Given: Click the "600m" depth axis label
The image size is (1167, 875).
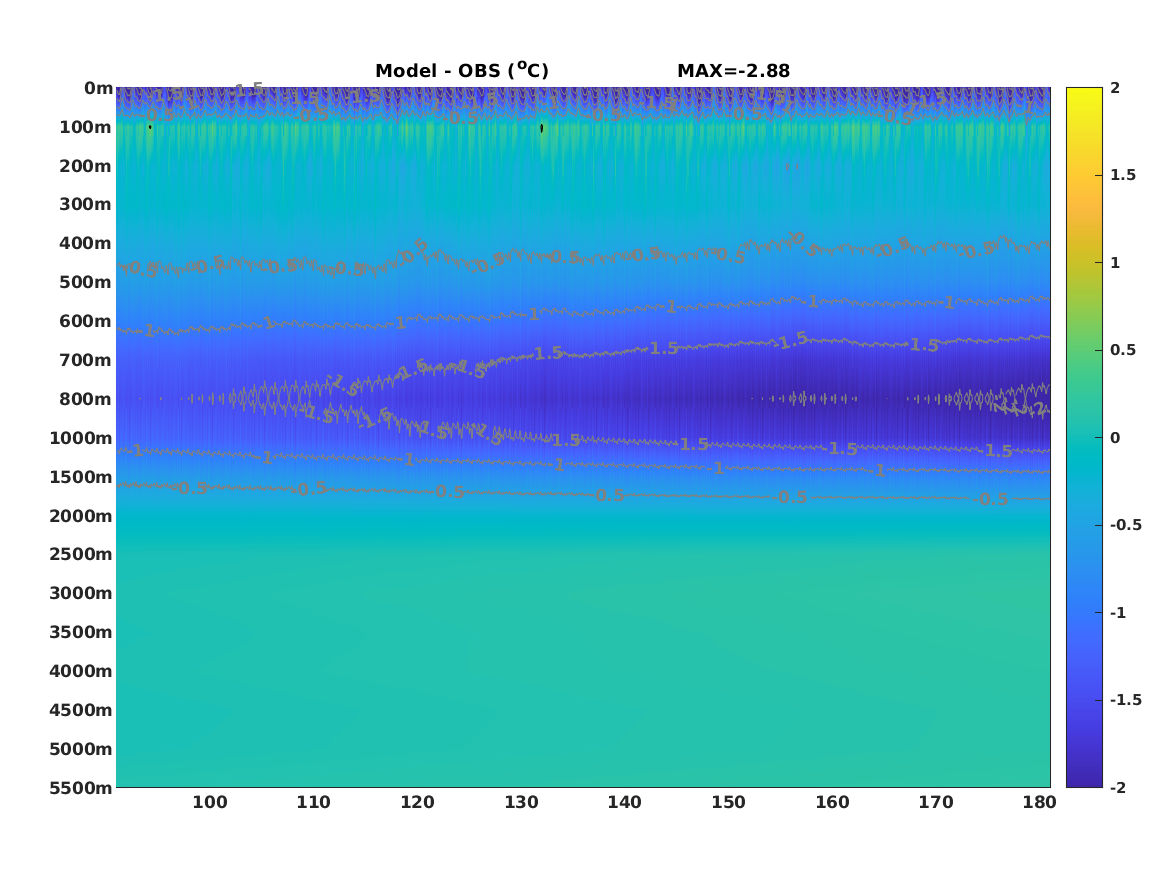Looking at the screenshot, I should tap(86, 321).
